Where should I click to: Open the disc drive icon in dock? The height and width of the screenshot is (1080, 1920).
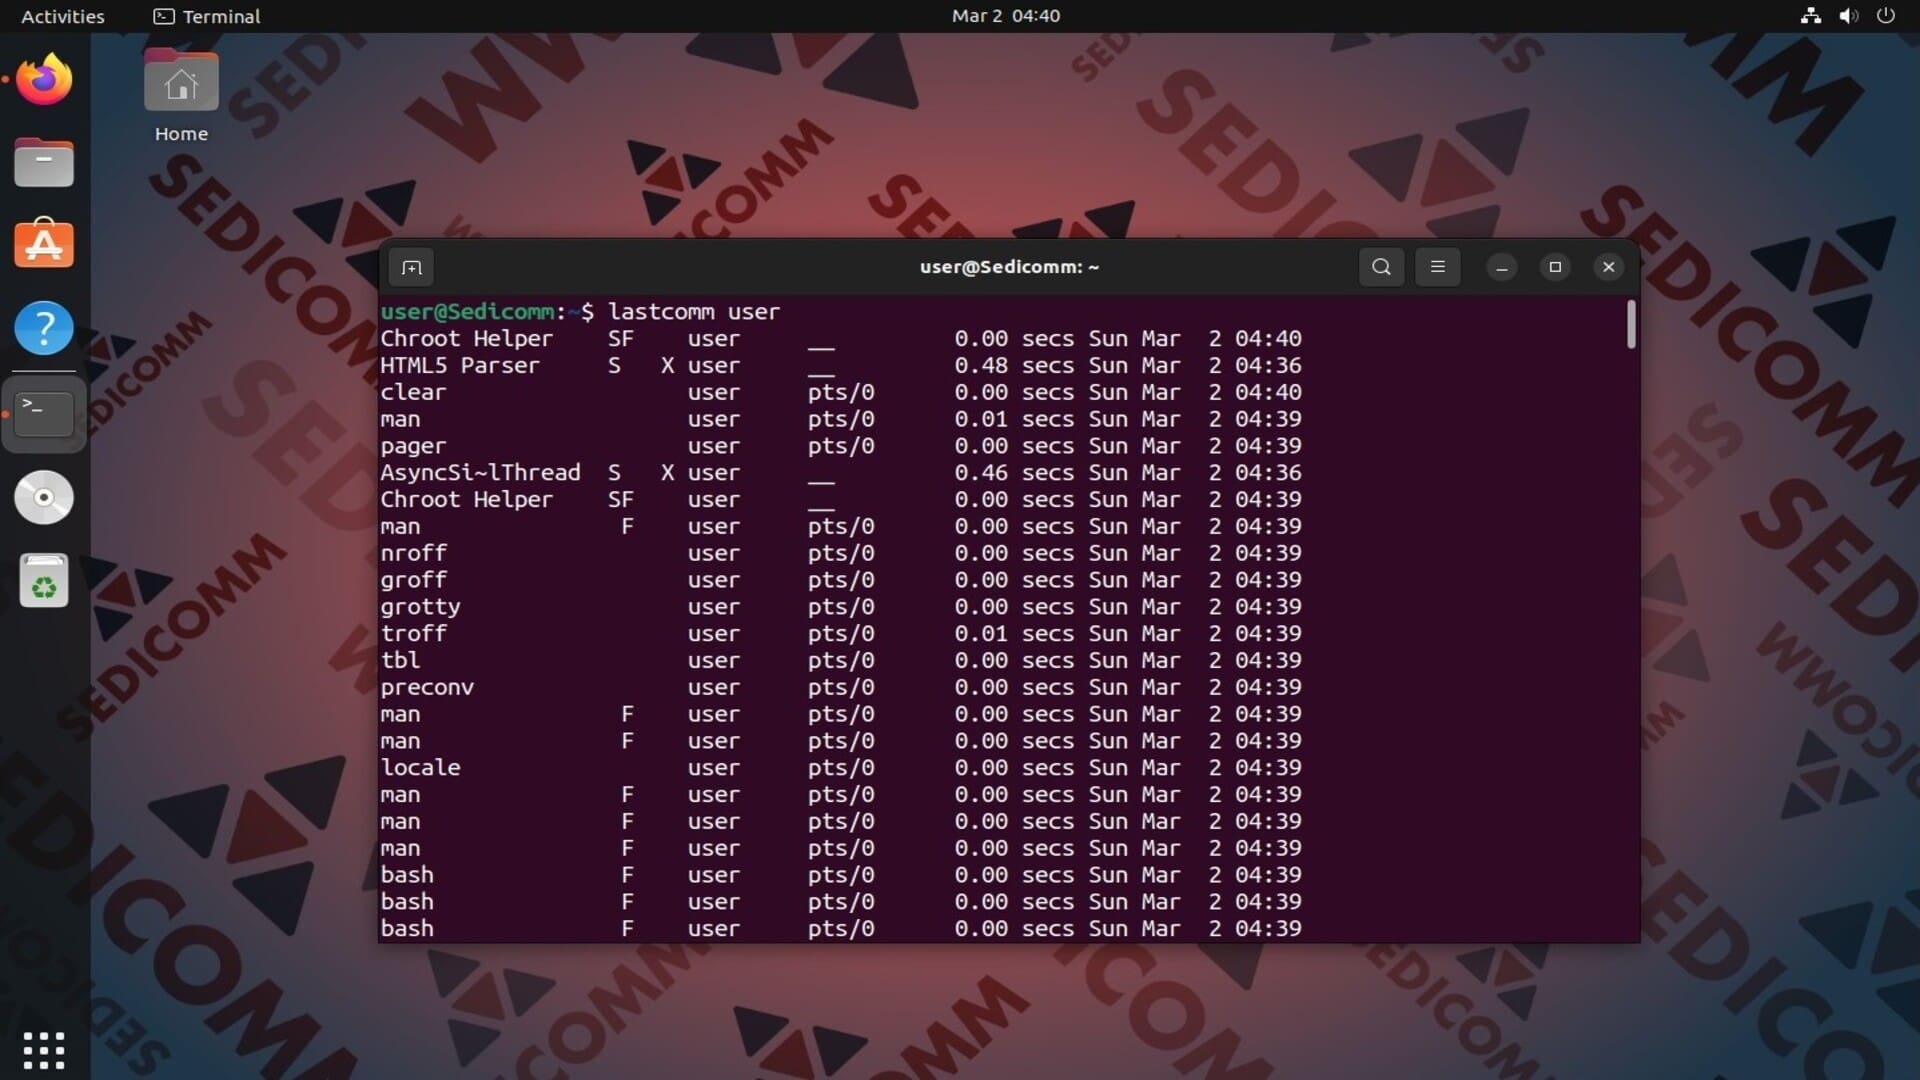(44, 497)
